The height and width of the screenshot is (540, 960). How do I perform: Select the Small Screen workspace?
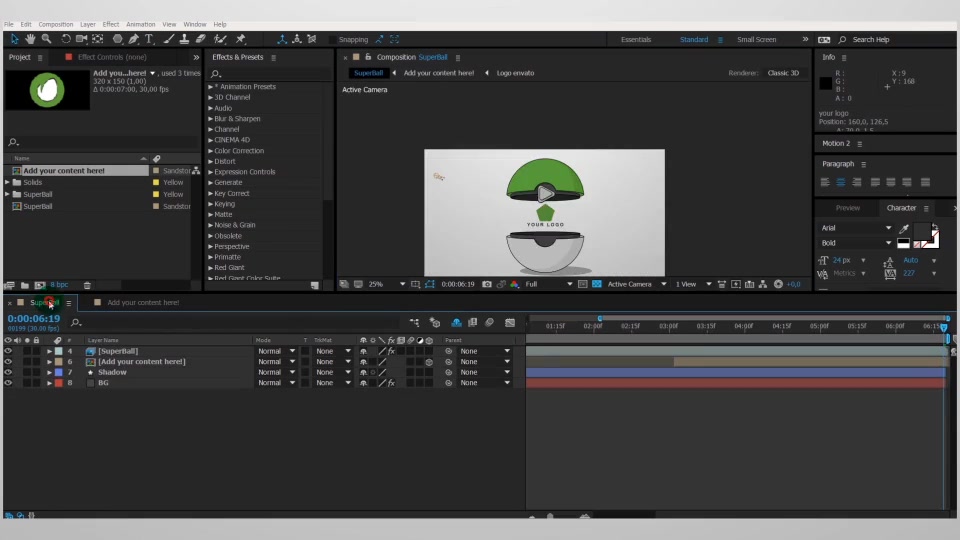point(756,39)
